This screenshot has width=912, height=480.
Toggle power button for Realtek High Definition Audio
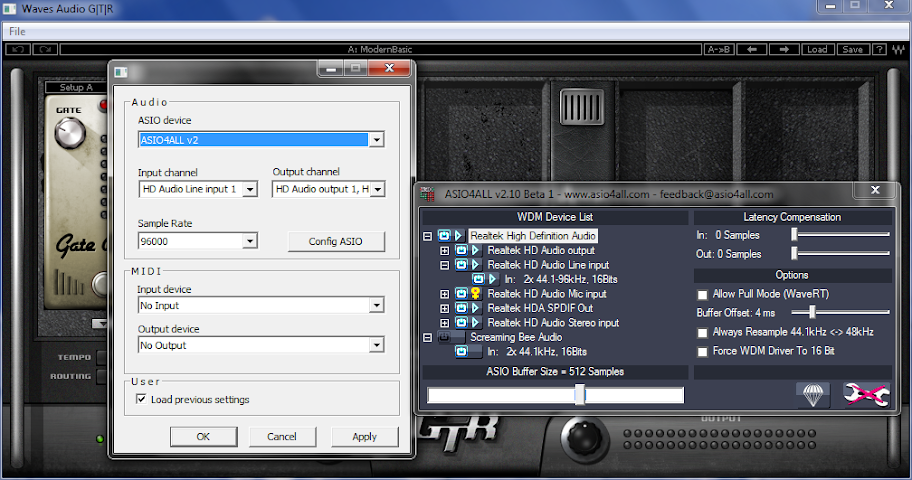444,236
